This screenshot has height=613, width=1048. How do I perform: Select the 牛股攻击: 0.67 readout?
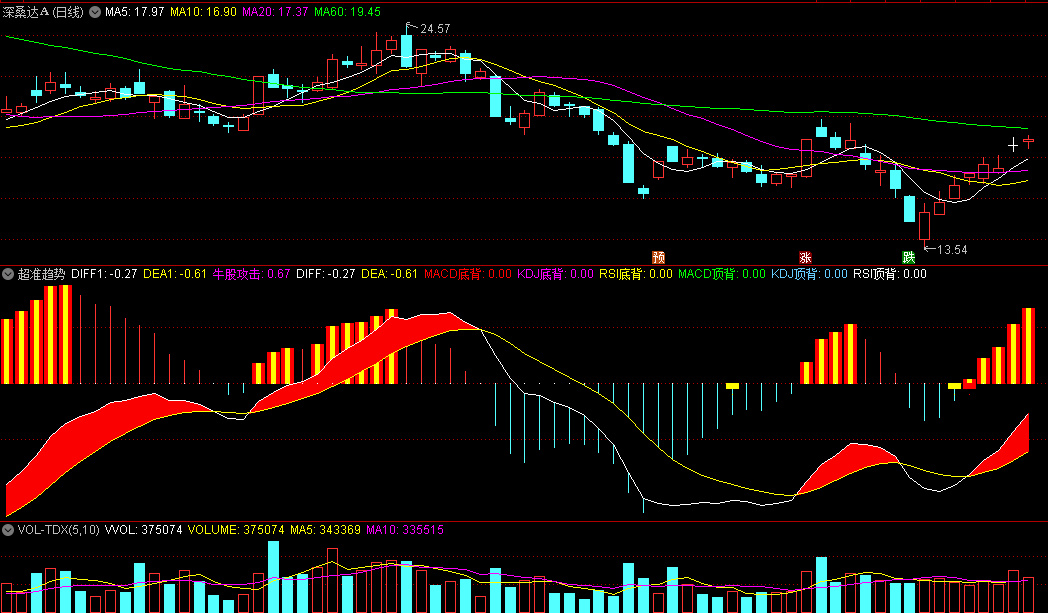click(251, 274)
